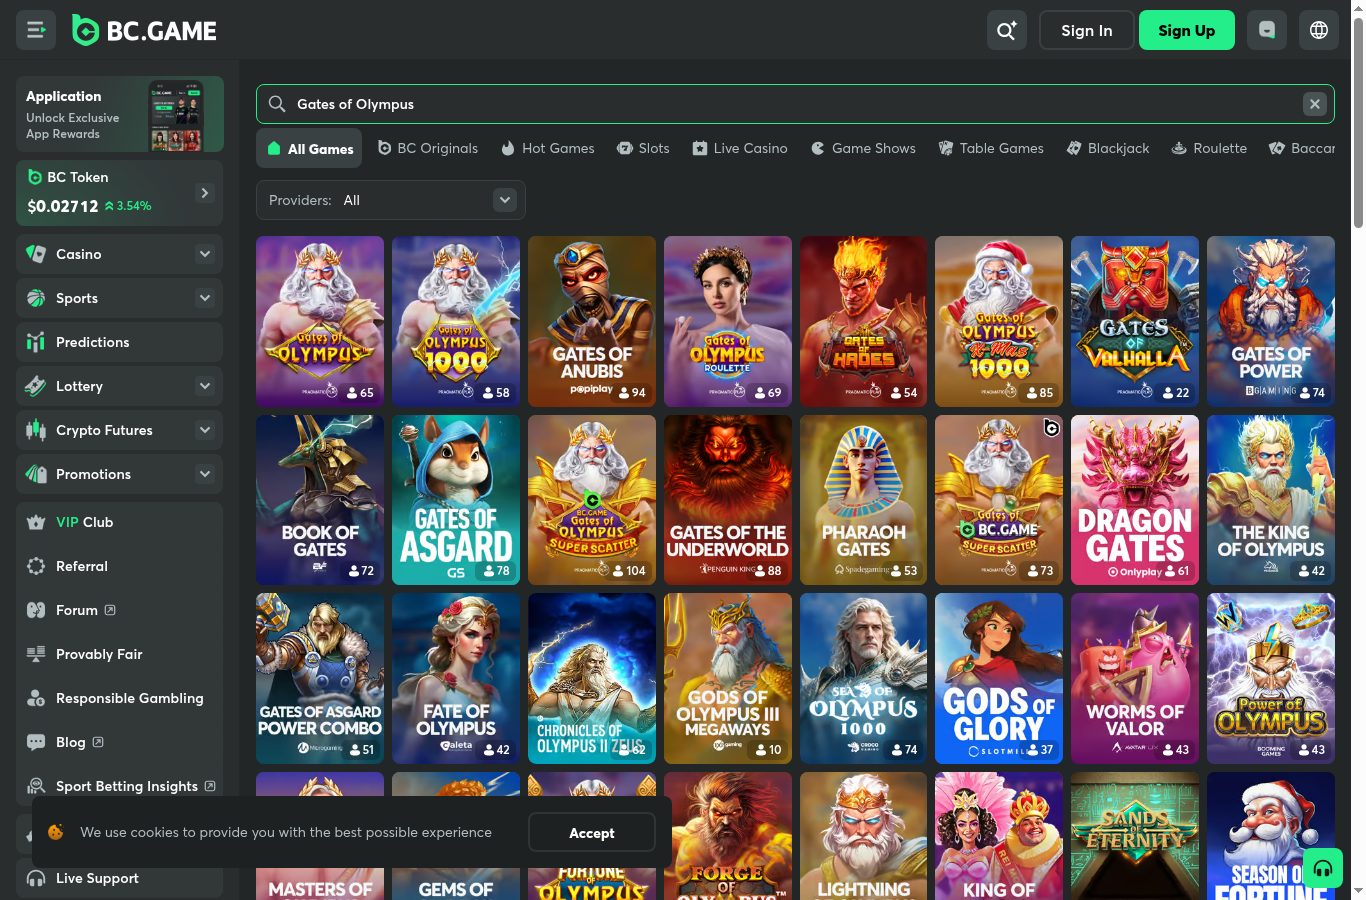Click the Crypto Futures candlestick icon
The height and width of the screenshot is (900, 1366).
36,430
